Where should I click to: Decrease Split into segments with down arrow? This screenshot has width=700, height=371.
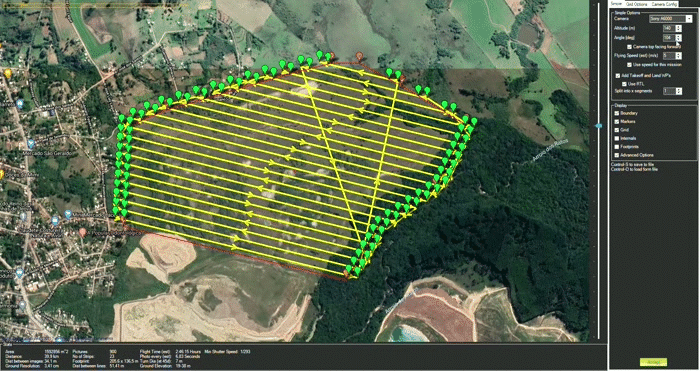point(679,93)
